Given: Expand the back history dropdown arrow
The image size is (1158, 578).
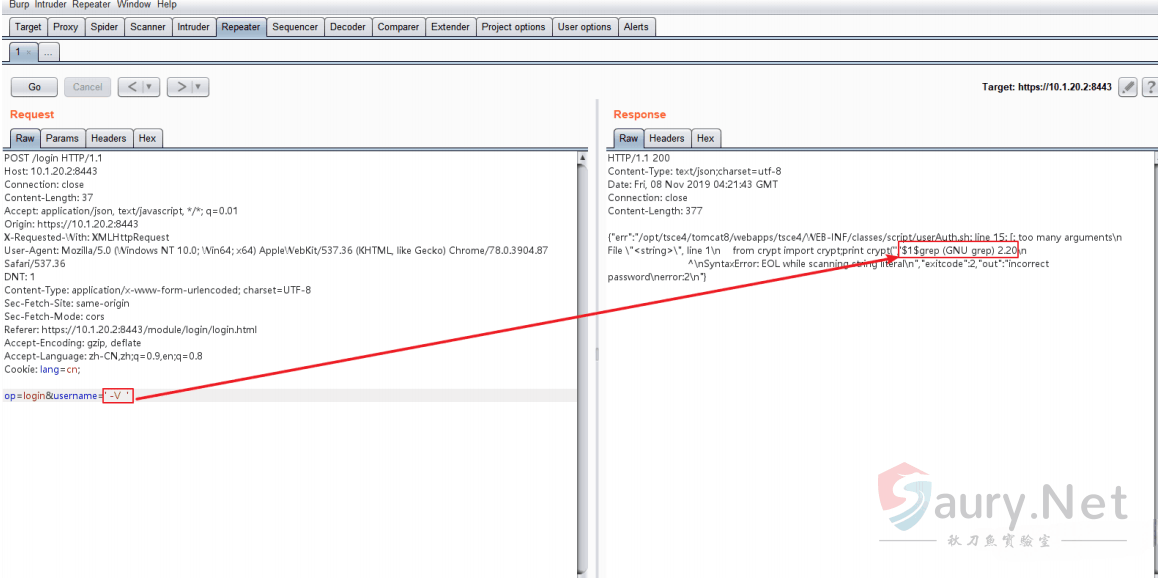Looking at the screenshot, I should coord(149,87).
